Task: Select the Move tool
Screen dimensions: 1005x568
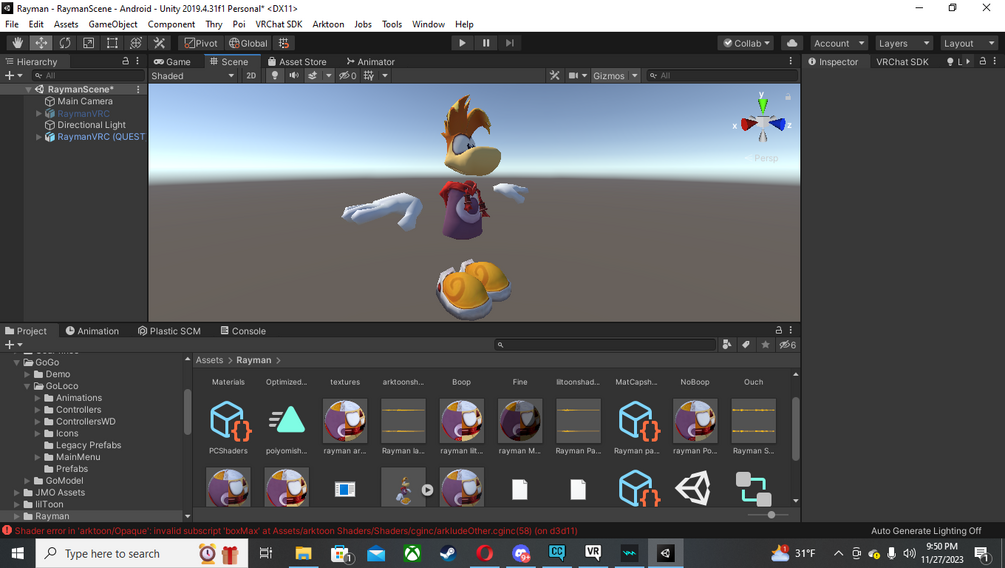Action: pos(41,43)
